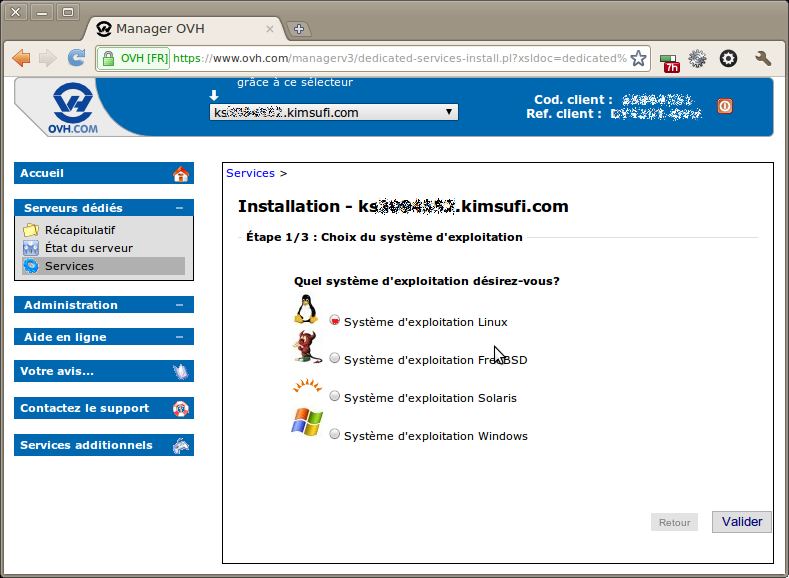The image size is (789, 578).
Task: Open Services additionnels menu
Action: (104, 446)
